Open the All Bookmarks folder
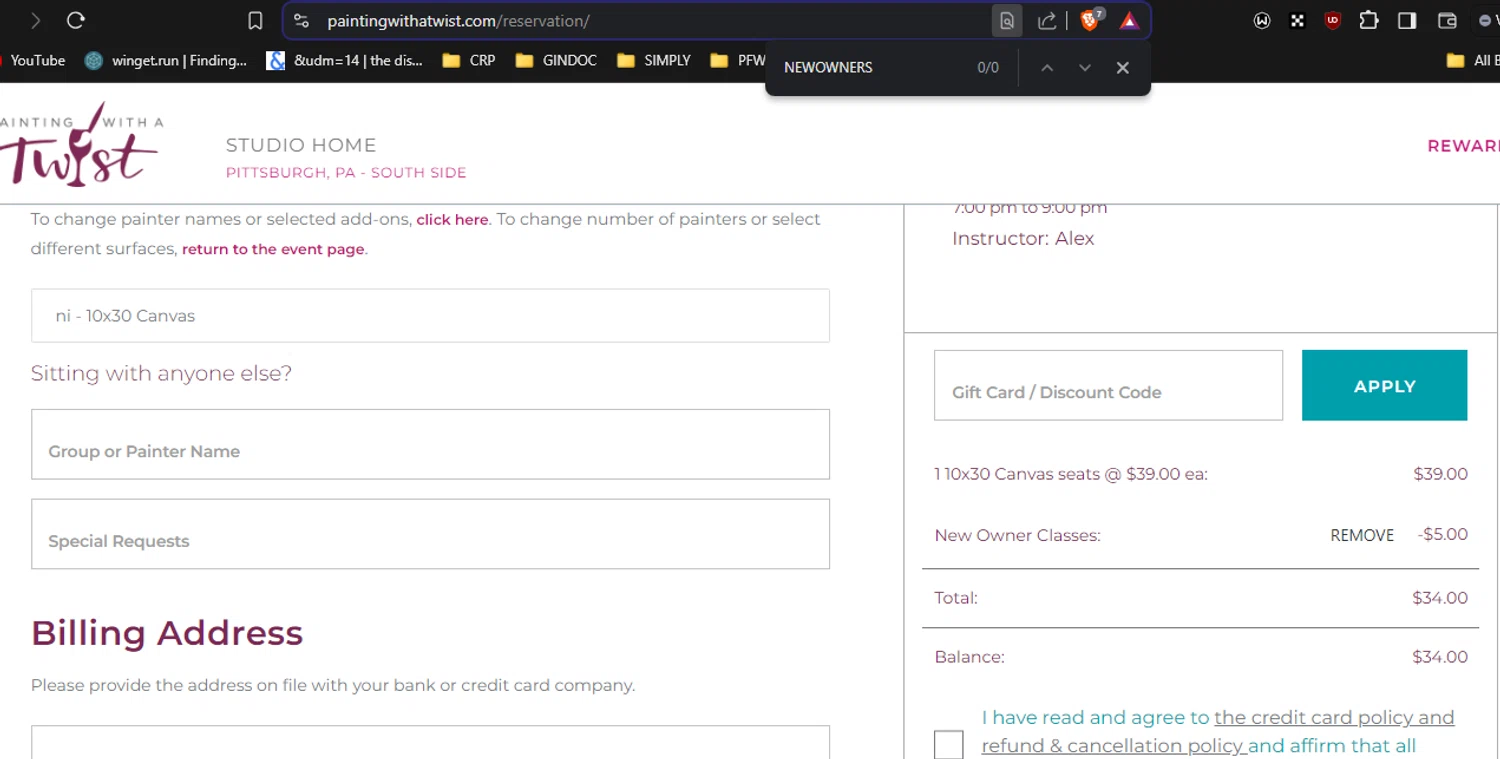 [1472, 60]
